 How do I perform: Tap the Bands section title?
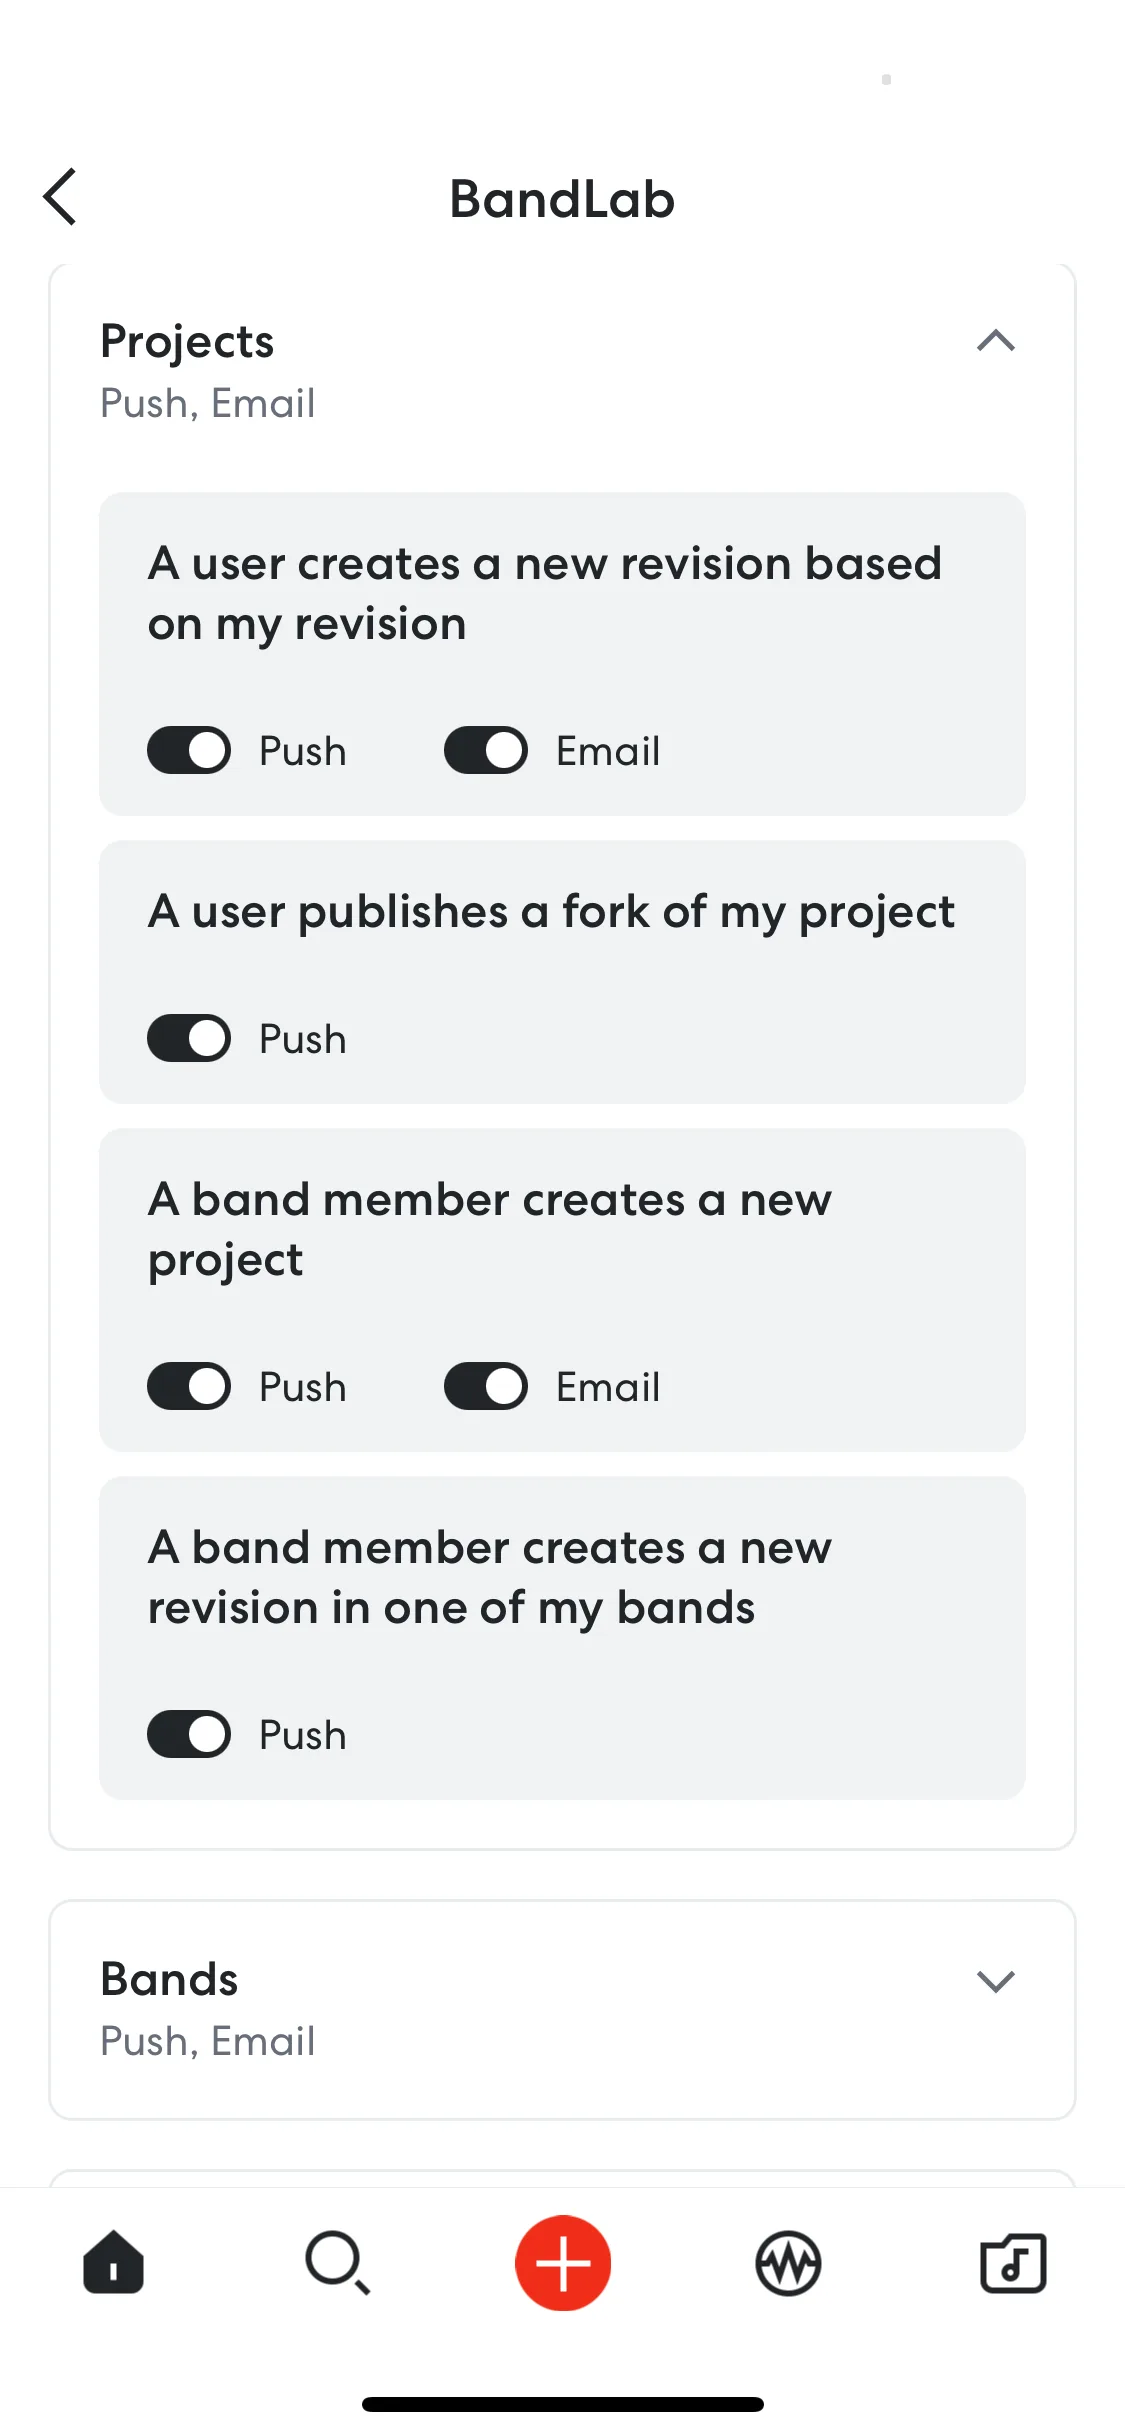click(169, 1979)
